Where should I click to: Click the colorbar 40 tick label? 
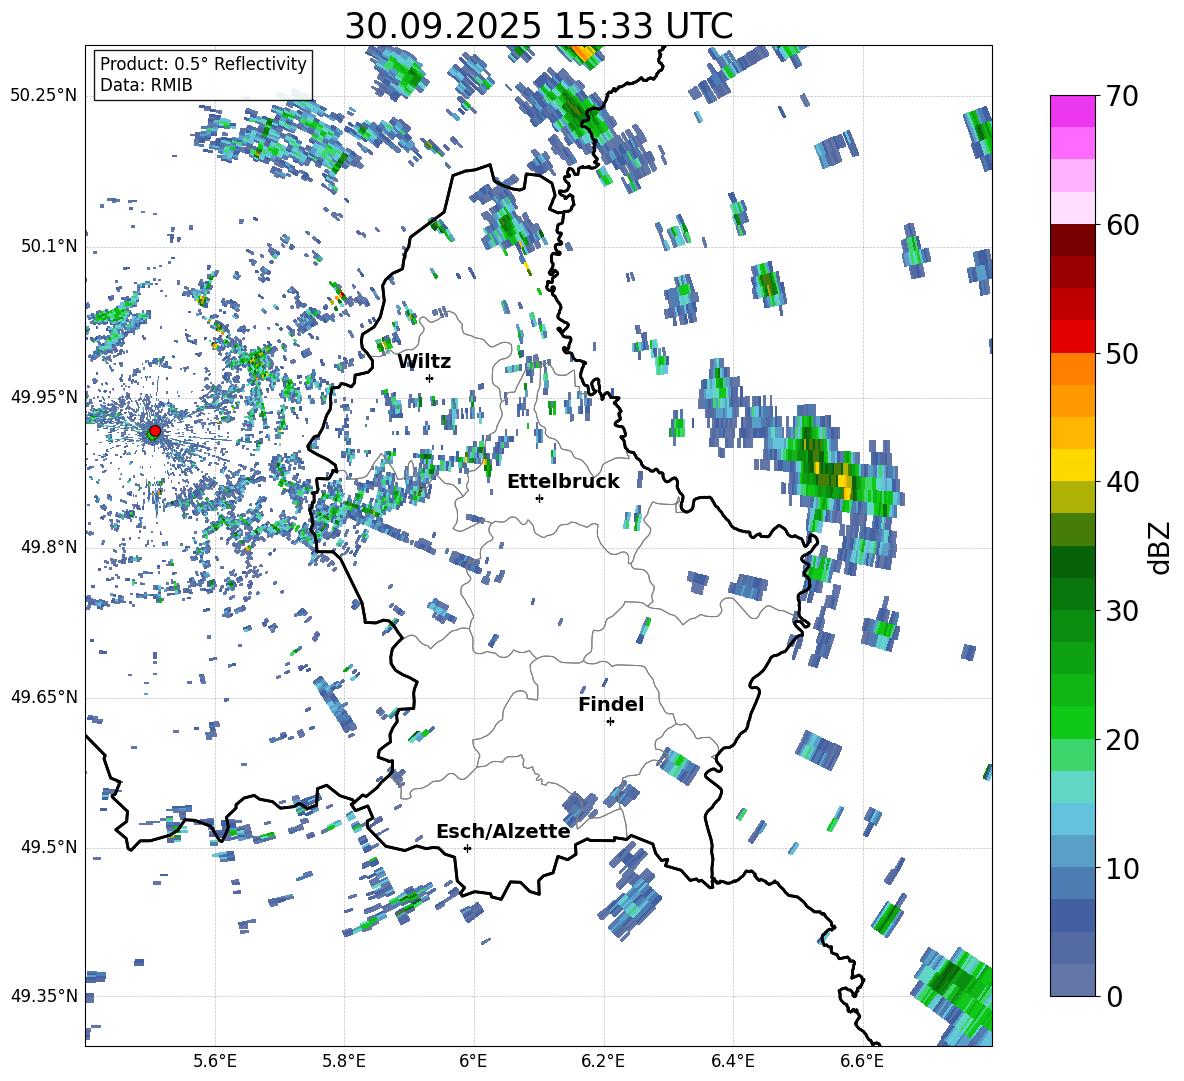[1122, 482]
